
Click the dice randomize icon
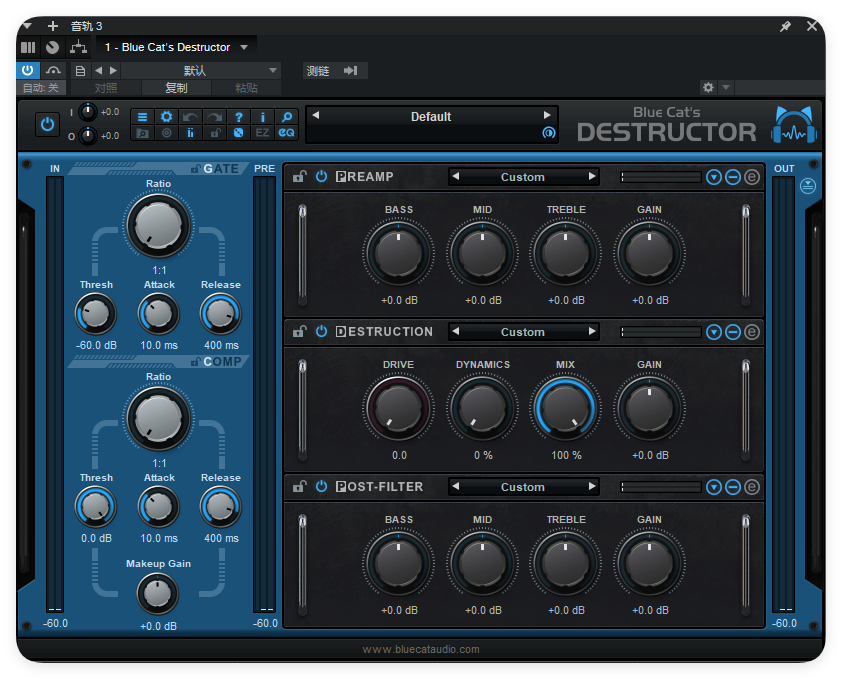click(238, 133)
